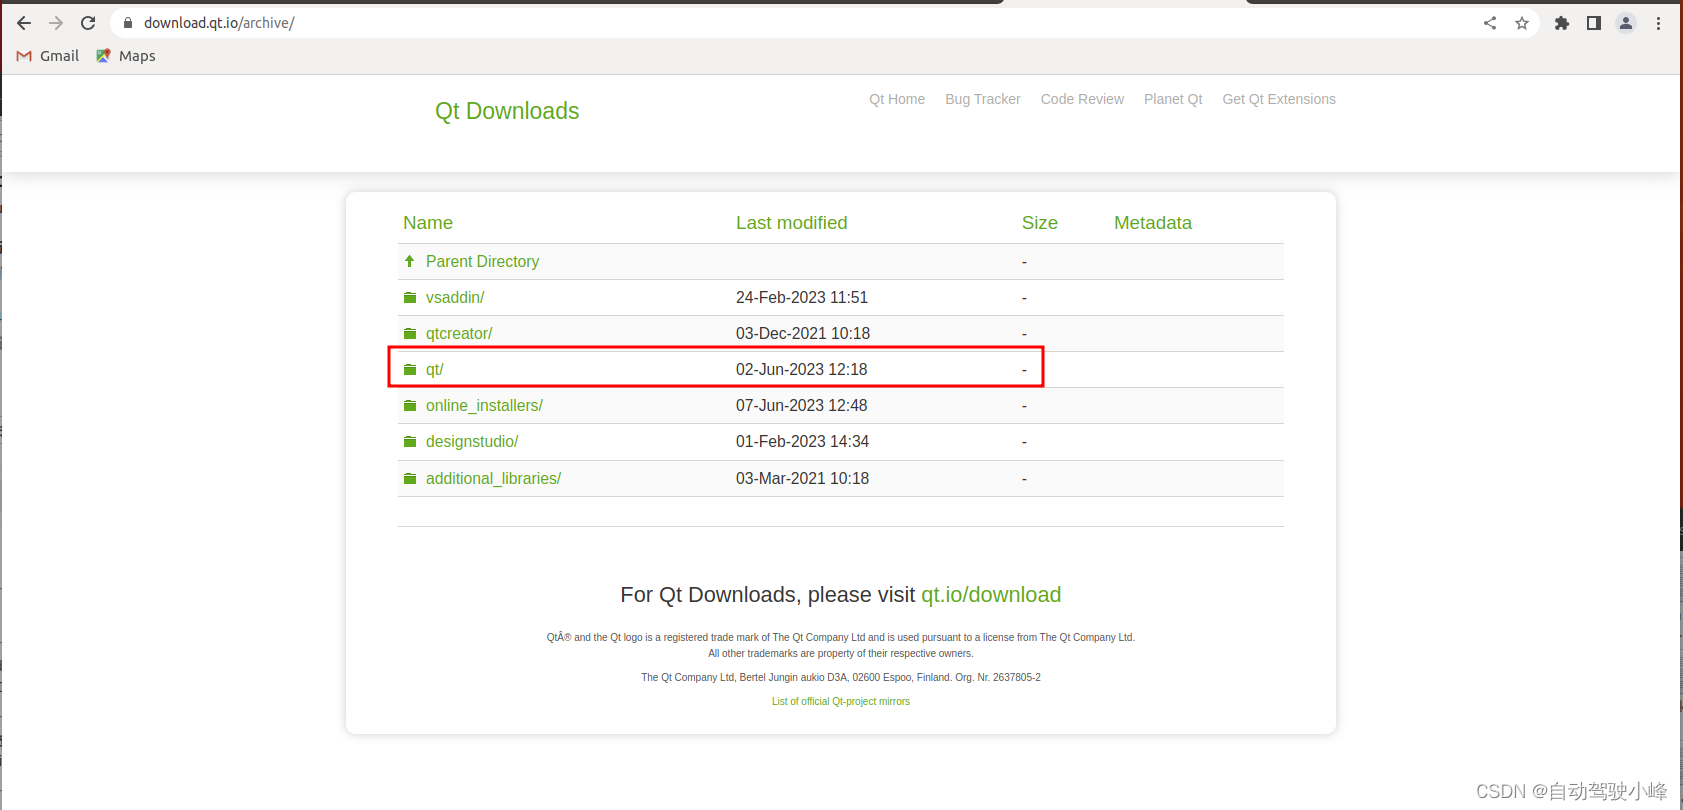
Task: Click the date 02-Jun-2023 12:18
Action: (x=802, y=369)
